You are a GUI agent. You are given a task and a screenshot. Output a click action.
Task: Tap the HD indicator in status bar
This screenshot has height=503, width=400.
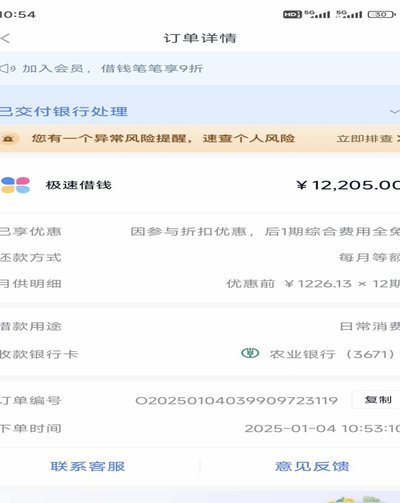(292, 14)
